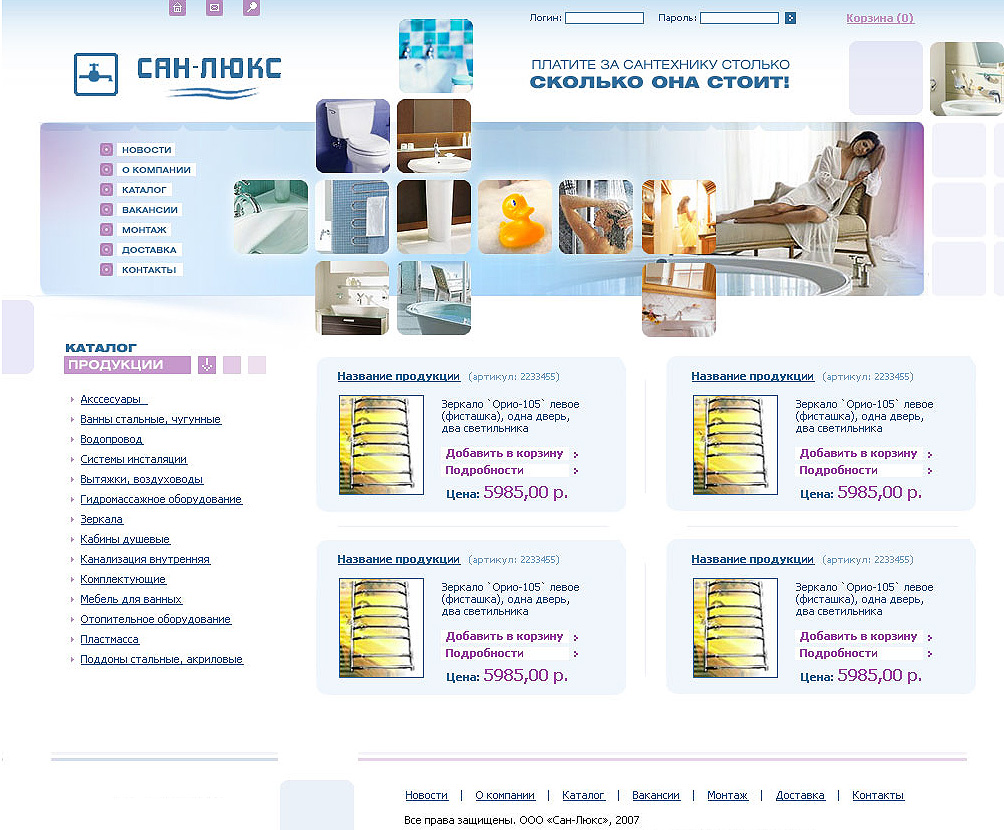1004x830 pixels.
Task: Click the green sink faucet thumbnail
Action: click(270, 216)
